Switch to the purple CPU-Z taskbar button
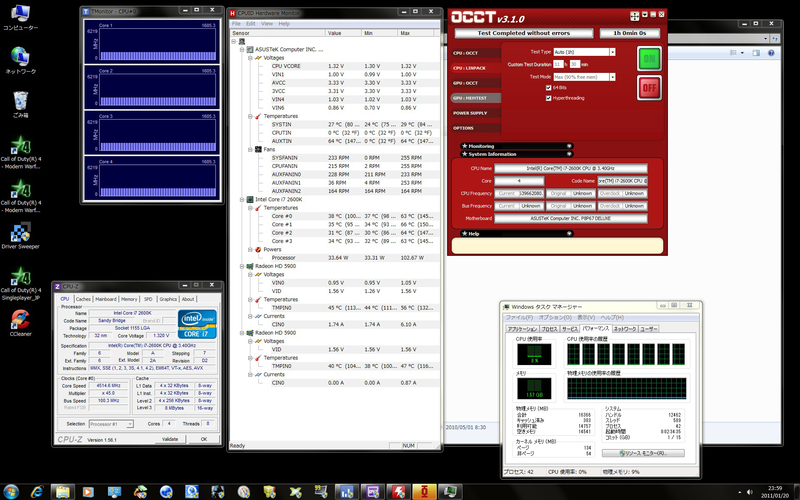 372,491
